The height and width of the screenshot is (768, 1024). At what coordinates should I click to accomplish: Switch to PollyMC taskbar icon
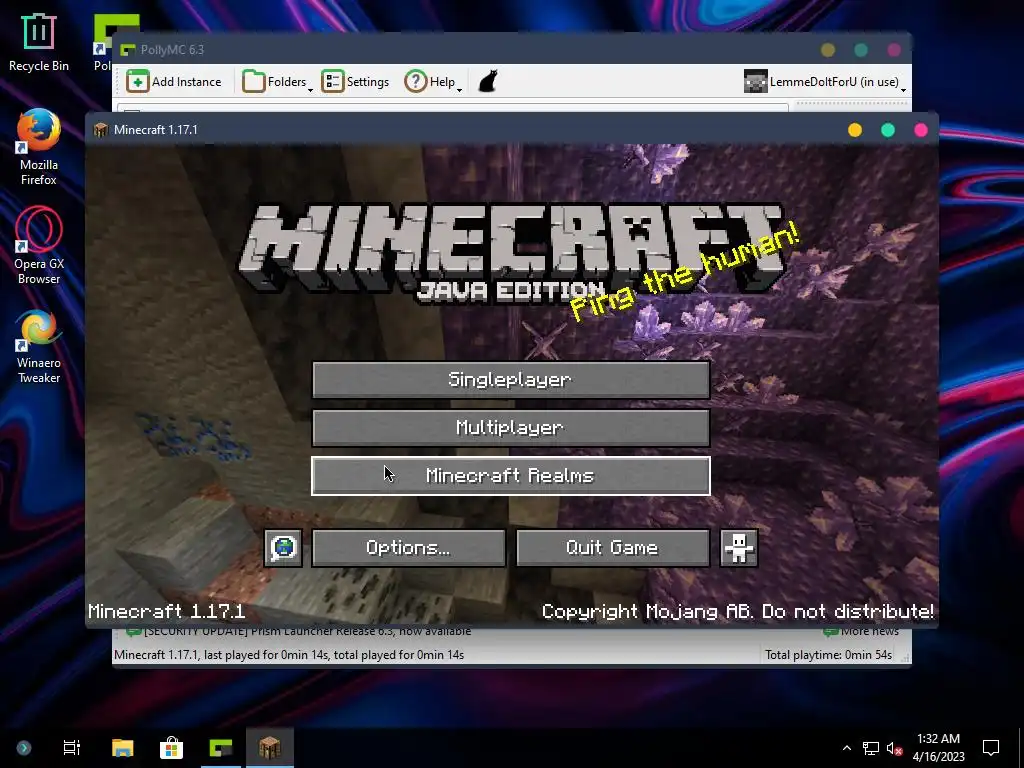click(x=221, y=748)
